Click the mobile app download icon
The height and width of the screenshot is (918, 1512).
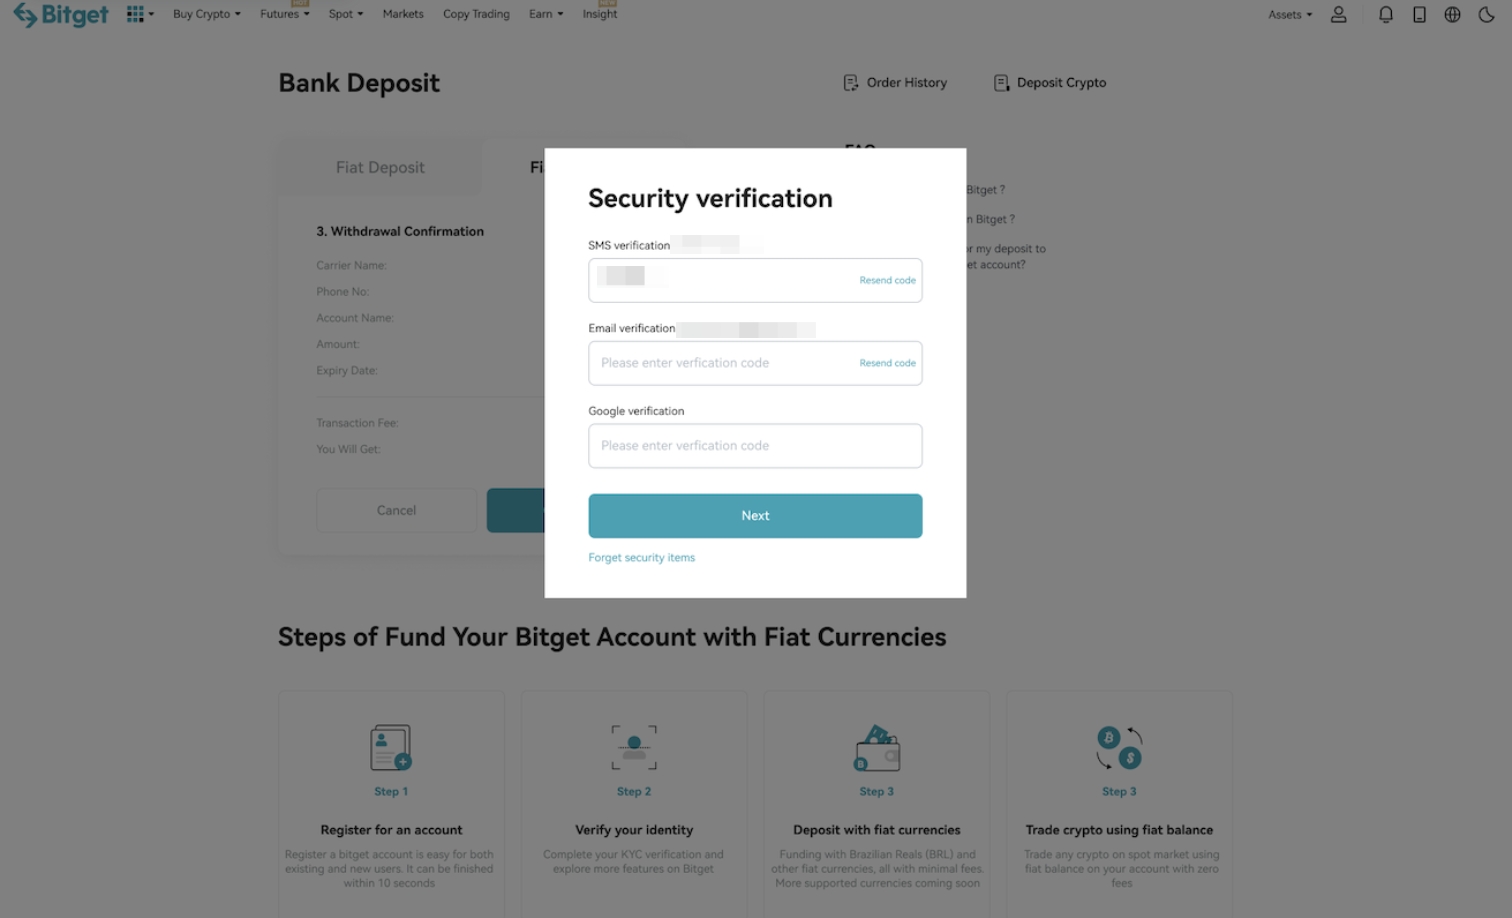(x=1419, y=14)
